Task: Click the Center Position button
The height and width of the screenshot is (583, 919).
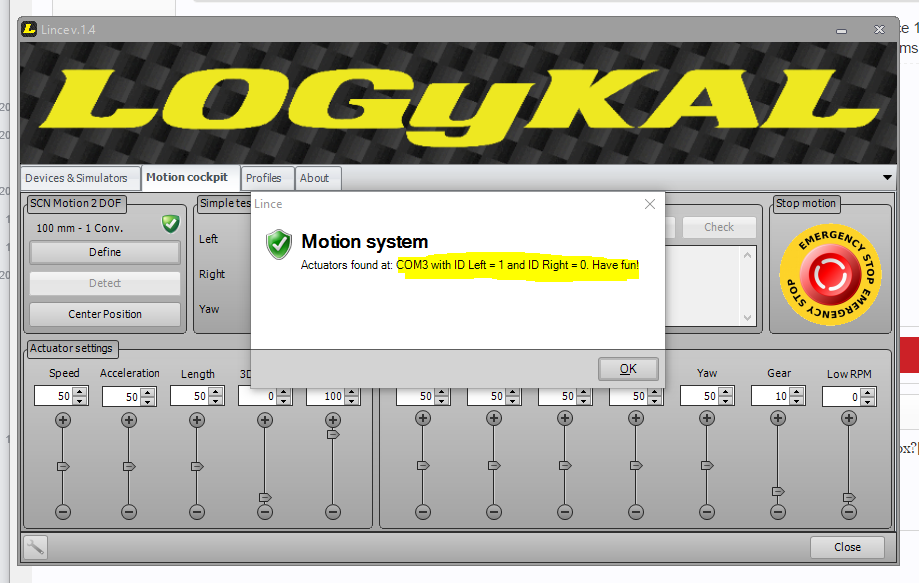Action: tap(105, 314)
